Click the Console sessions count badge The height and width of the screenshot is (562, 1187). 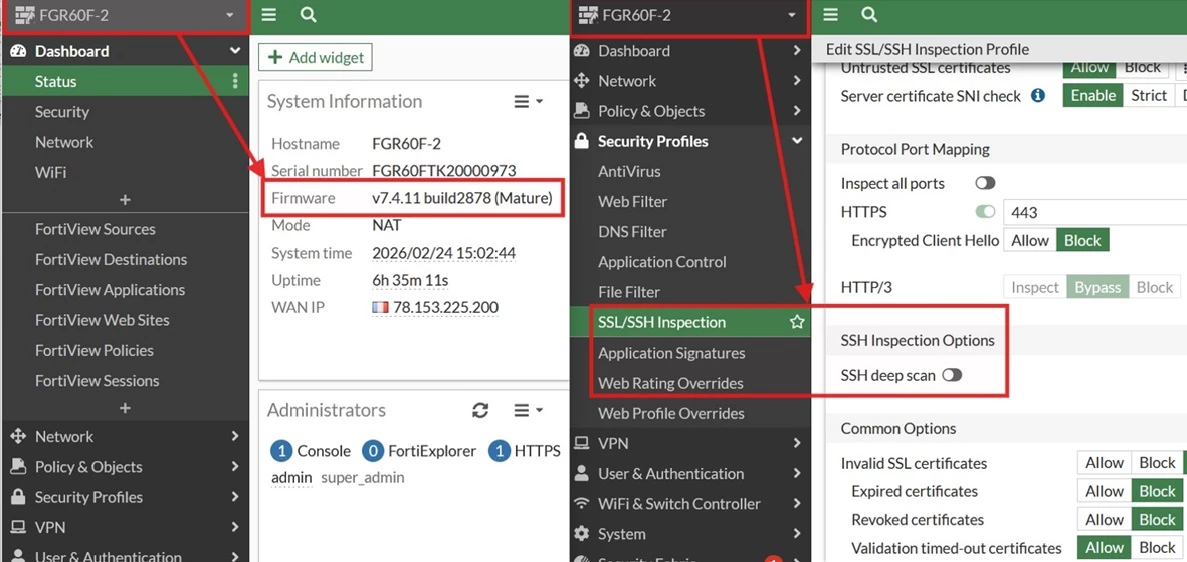[281, 451]
